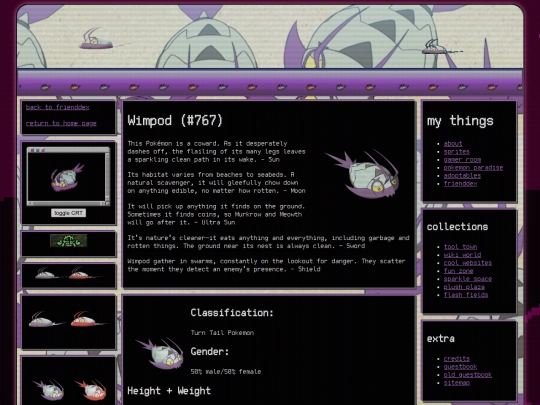
Task: Click the Wimpod sprite in the CRT window
Action: click(68, 178)
